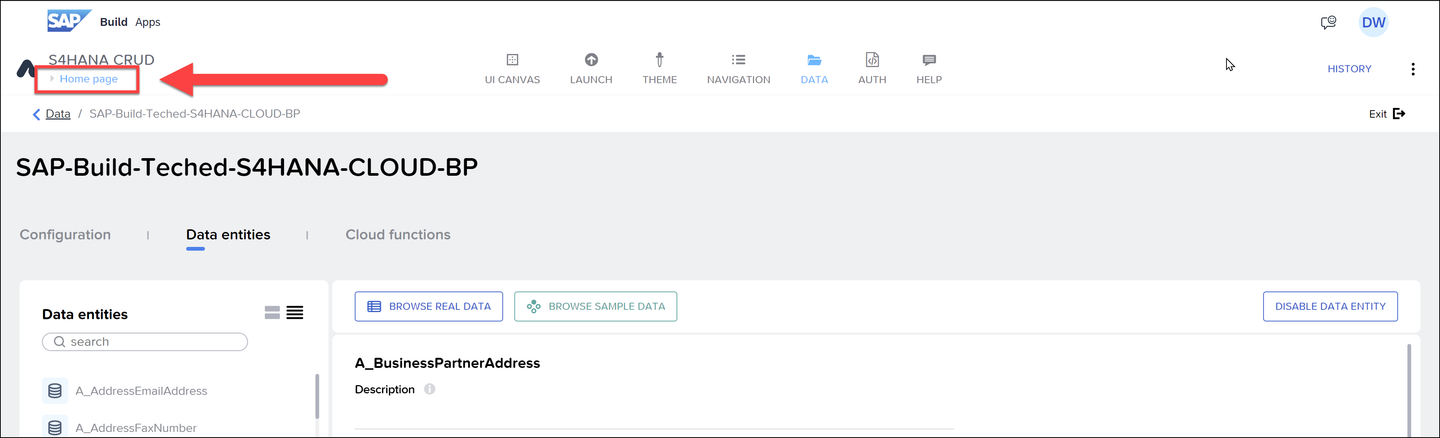This screenshot has width=1440, height=438.
Task: Open the History link
Action: click(x=1349, y=69)
